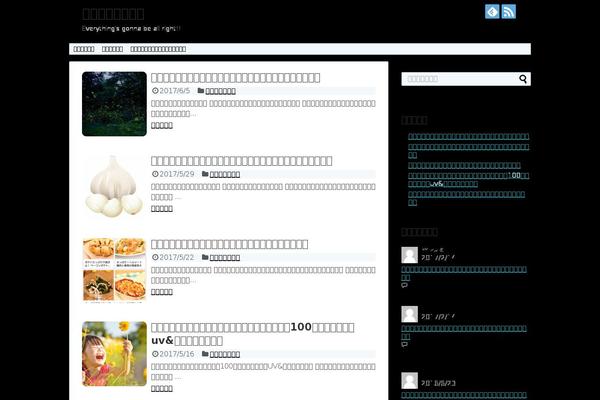Click the tagline "Everything's gonna be all right!!"
The height and width of the screenshot is (400, 600).
pos(131,29)
